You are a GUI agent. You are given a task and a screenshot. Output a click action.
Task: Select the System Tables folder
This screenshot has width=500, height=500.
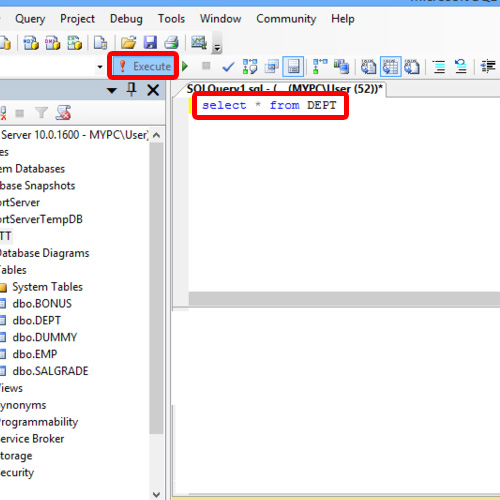[47, 287]
